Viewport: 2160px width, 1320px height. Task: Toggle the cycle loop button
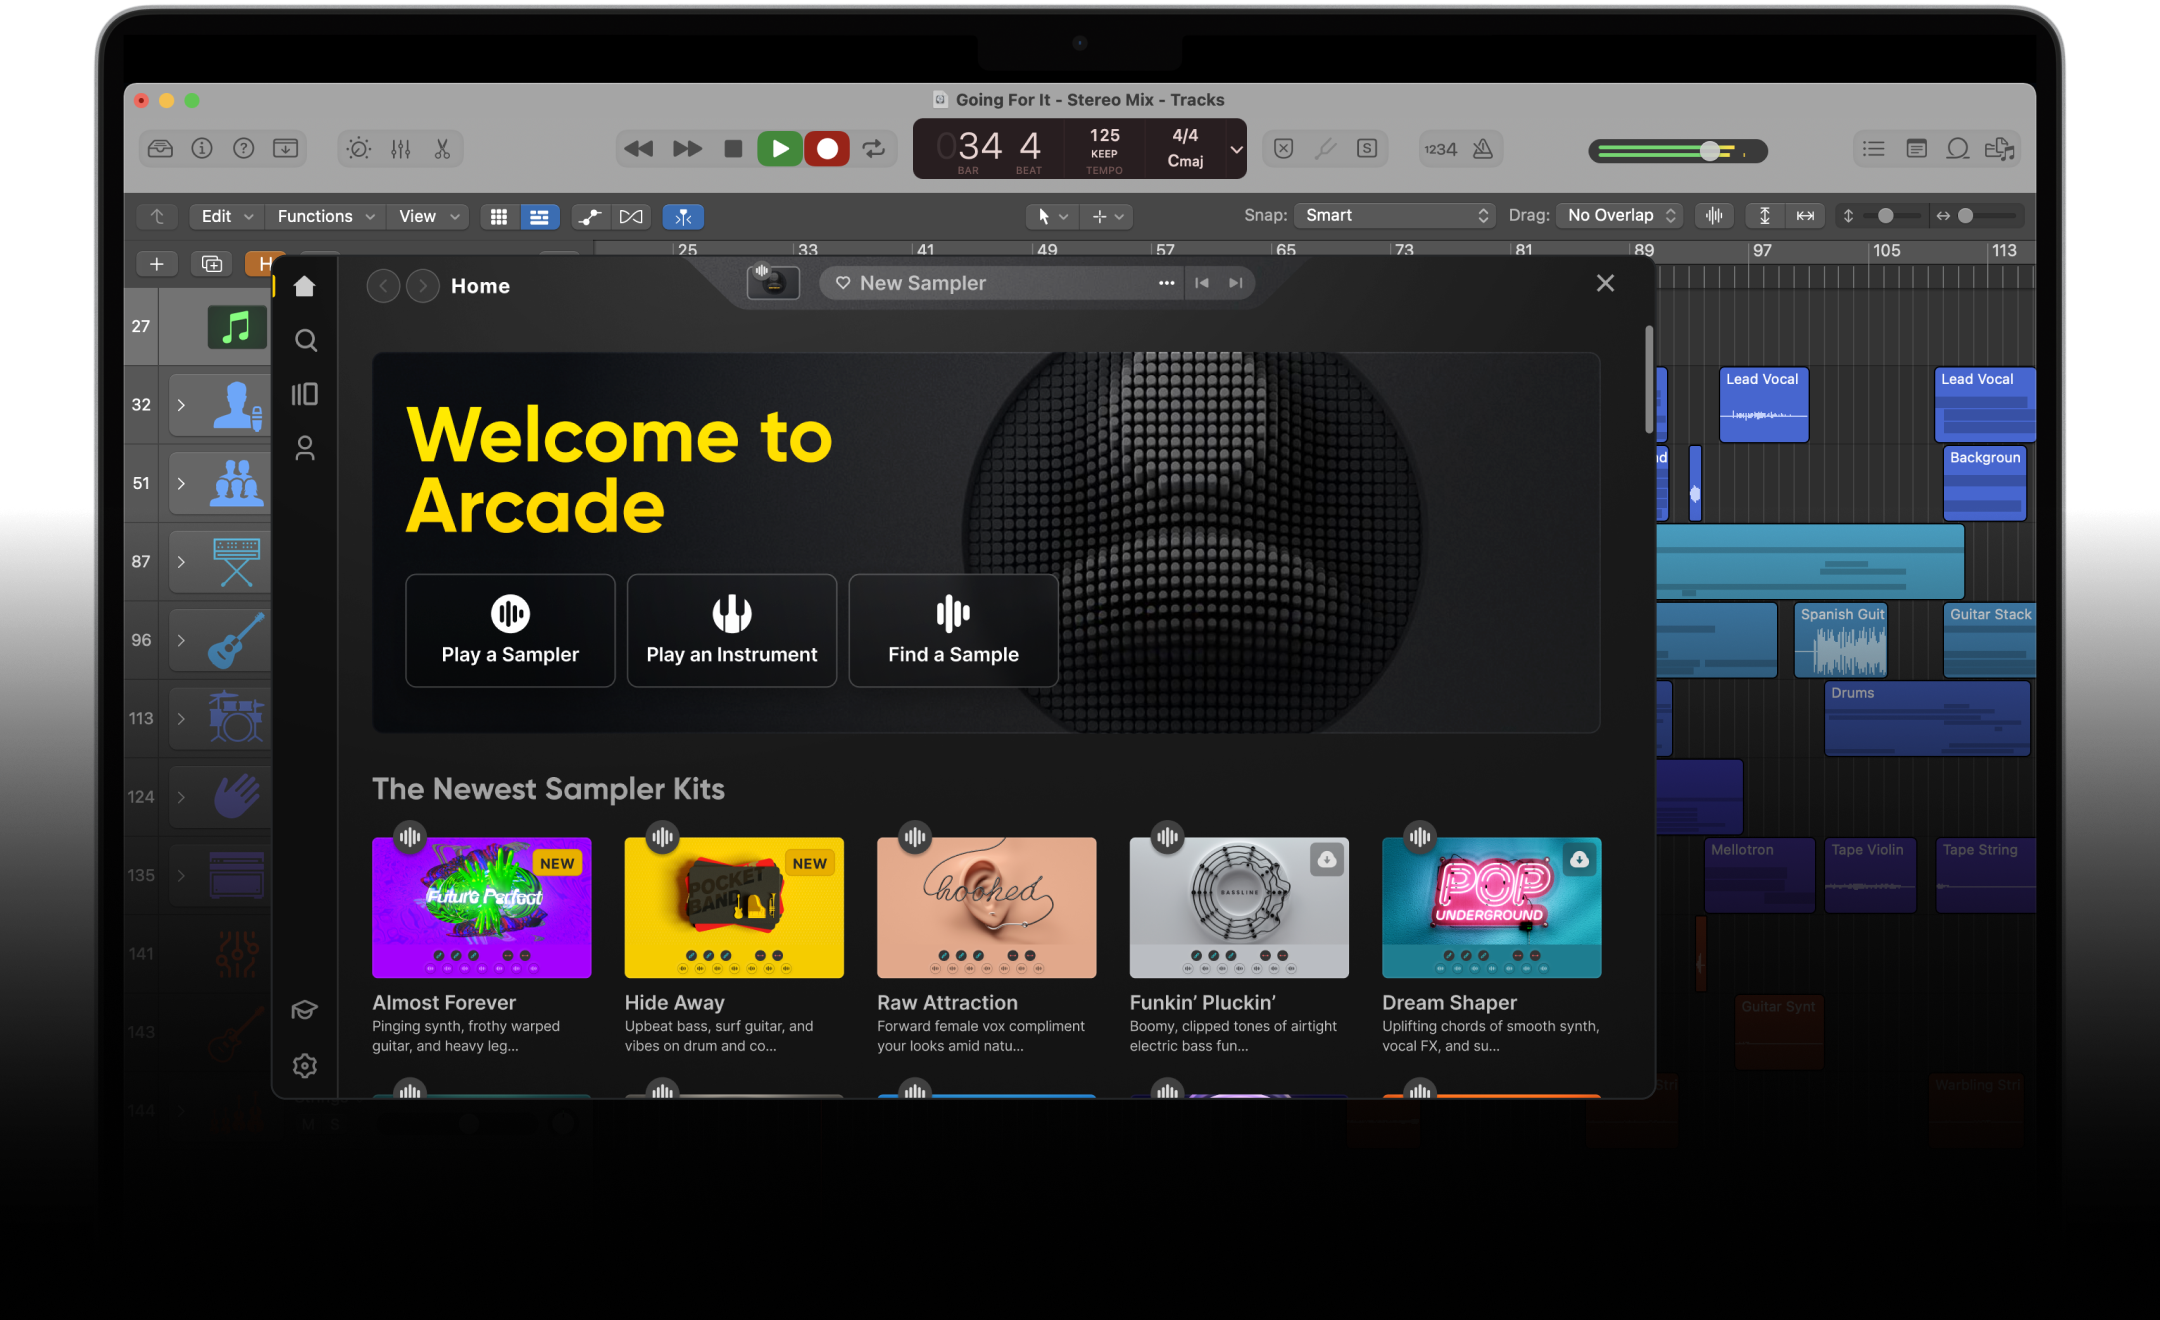tap(874, 149)
